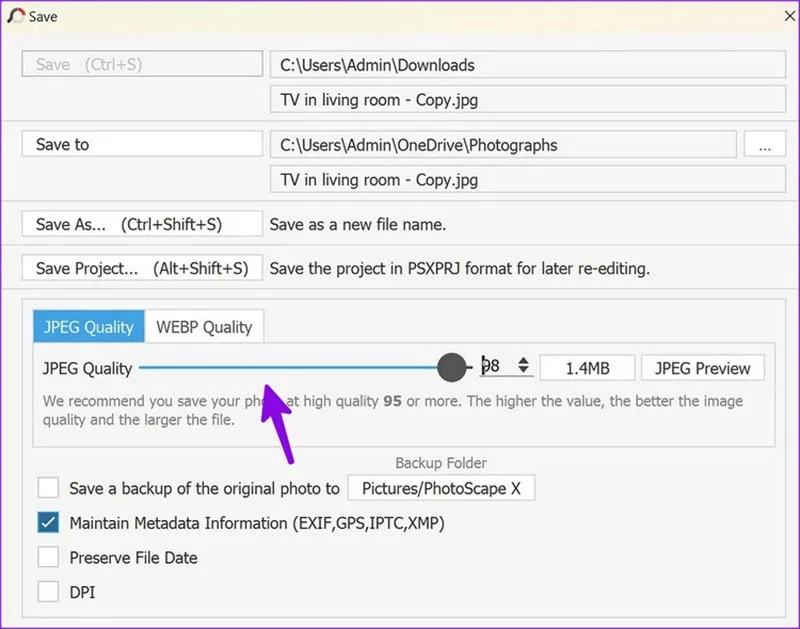Click the file name field below Downloads path
Screen dimensions: 800x629
tap(528, 99)
